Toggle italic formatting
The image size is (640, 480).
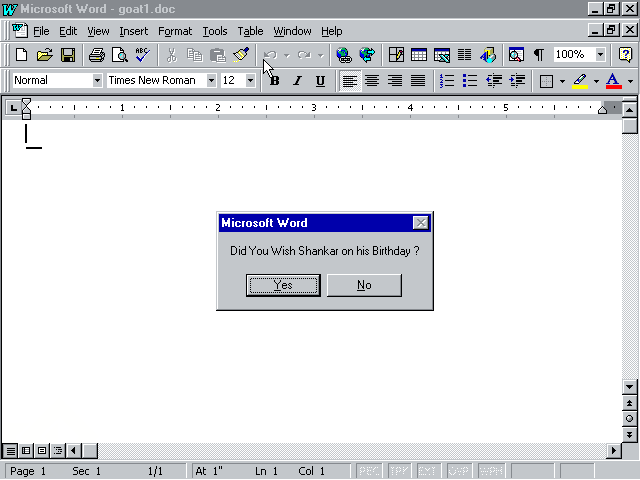[298, 81]
